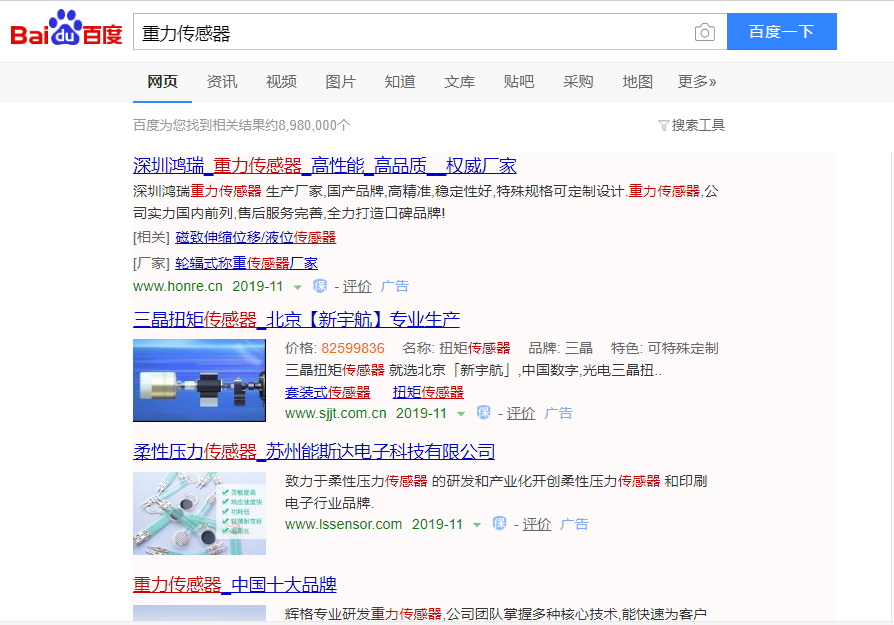The image size is (894, 625).
Task: Open the flexible pressure sensor thumbnail
Action: (x=199, y=513)
